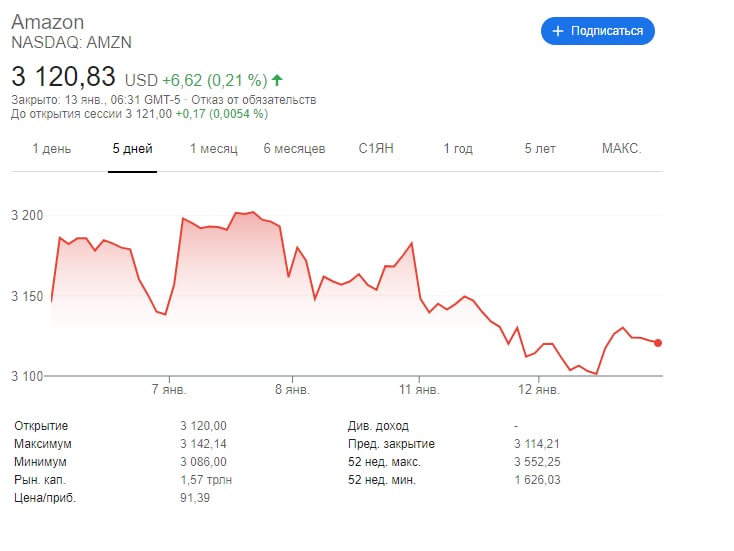
Task: Open the 1 месяц chart range
Action: tap(214, 149)
